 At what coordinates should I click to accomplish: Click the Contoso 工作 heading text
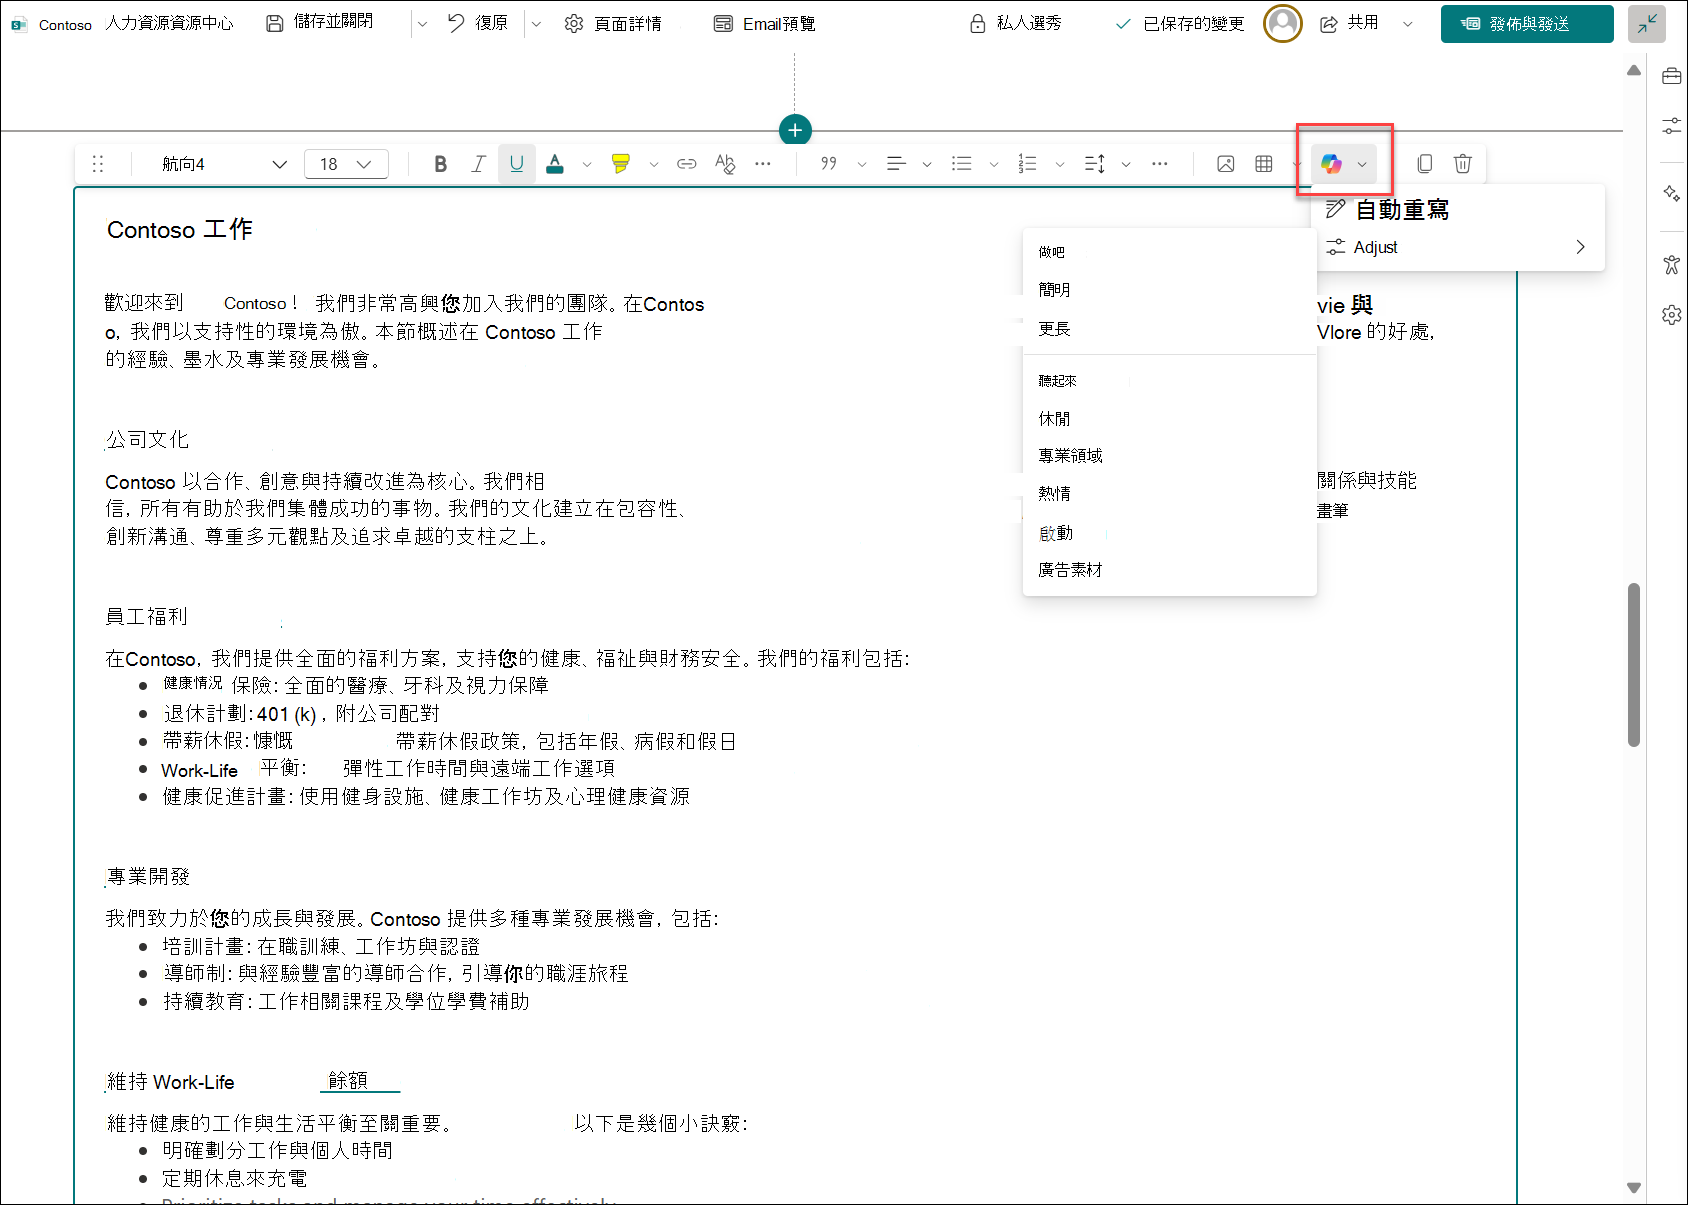(180, 230)
